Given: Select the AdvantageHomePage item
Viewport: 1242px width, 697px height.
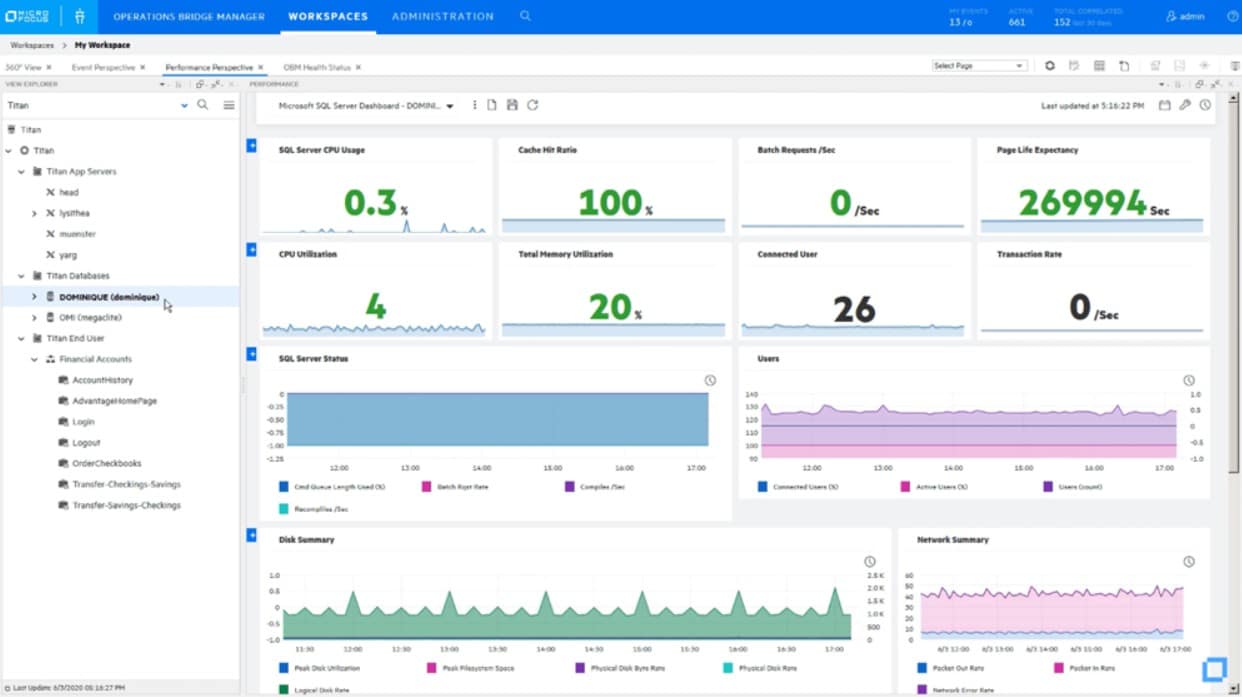Looking at the screenshot, I should (x=114, y=401).
